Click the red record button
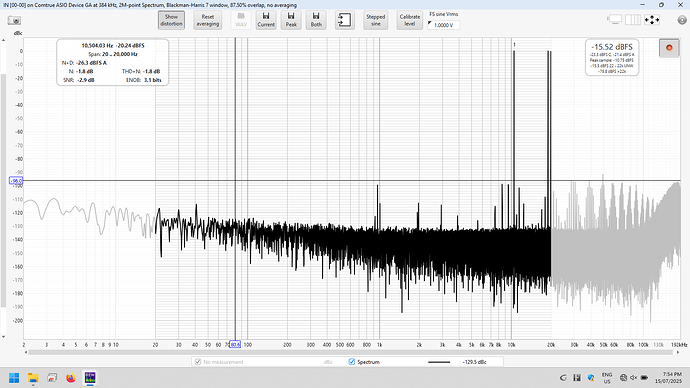This screenshot has height=388, width=690. click(669, 48)
